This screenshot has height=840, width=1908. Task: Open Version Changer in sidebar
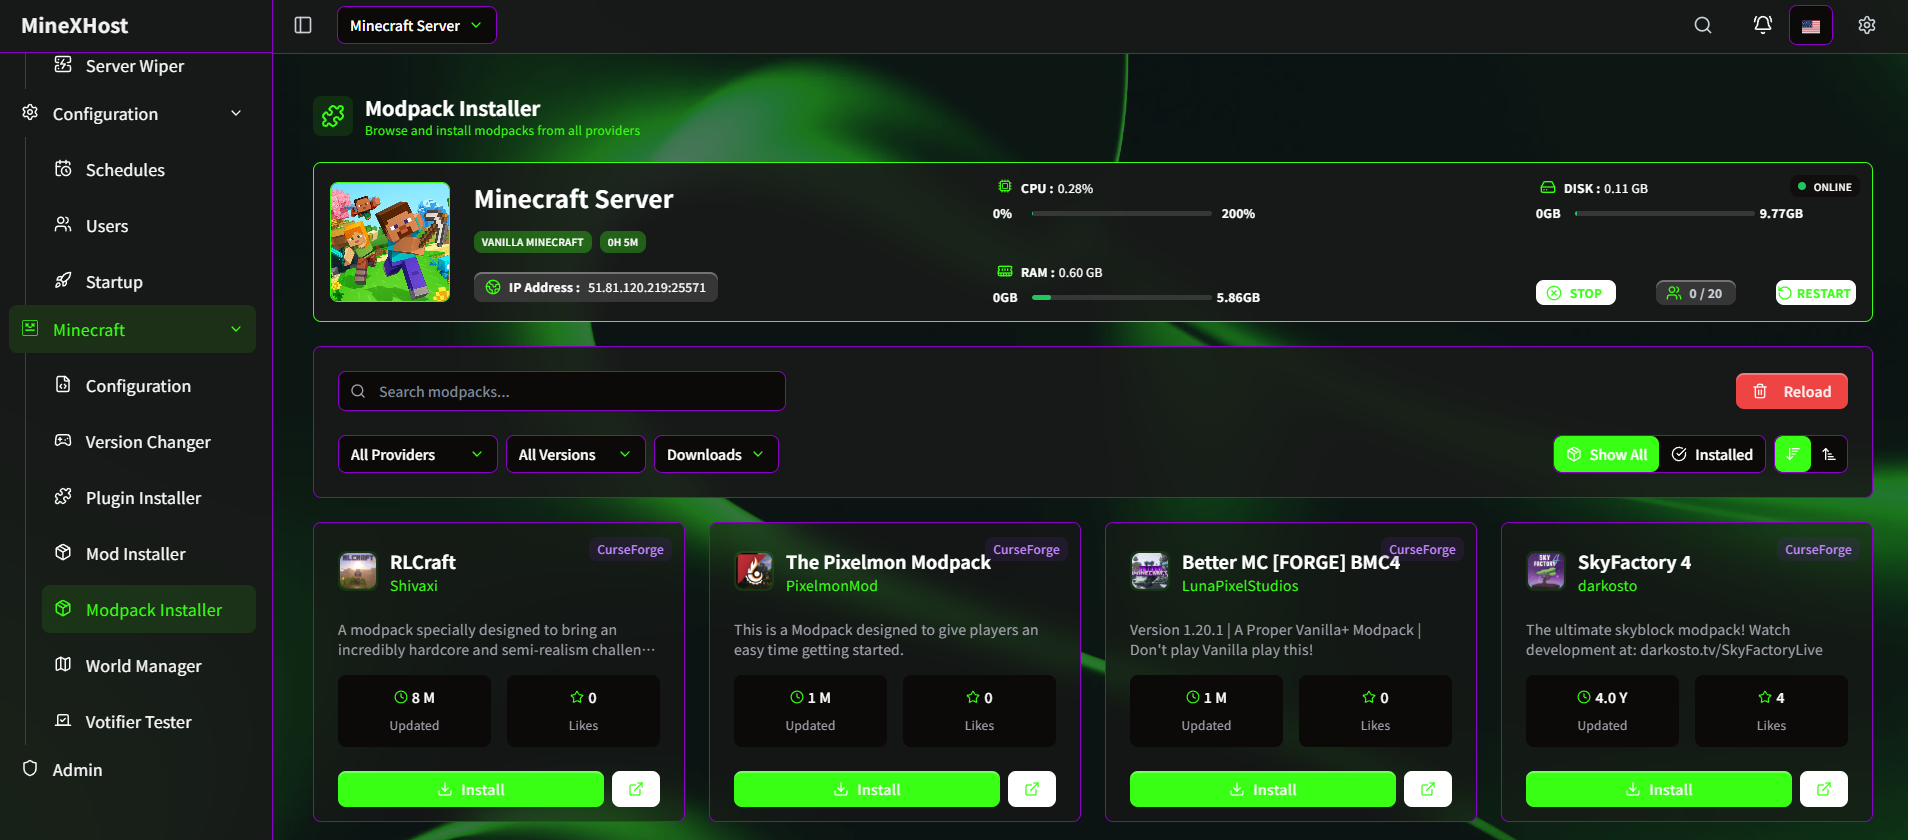[149, 442]
